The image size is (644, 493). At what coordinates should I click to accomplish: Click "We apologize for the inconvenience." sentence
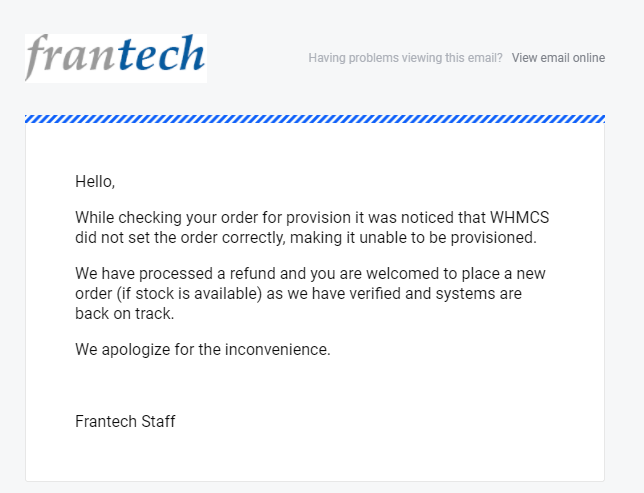pyautogui.click(x=202, y=350)
